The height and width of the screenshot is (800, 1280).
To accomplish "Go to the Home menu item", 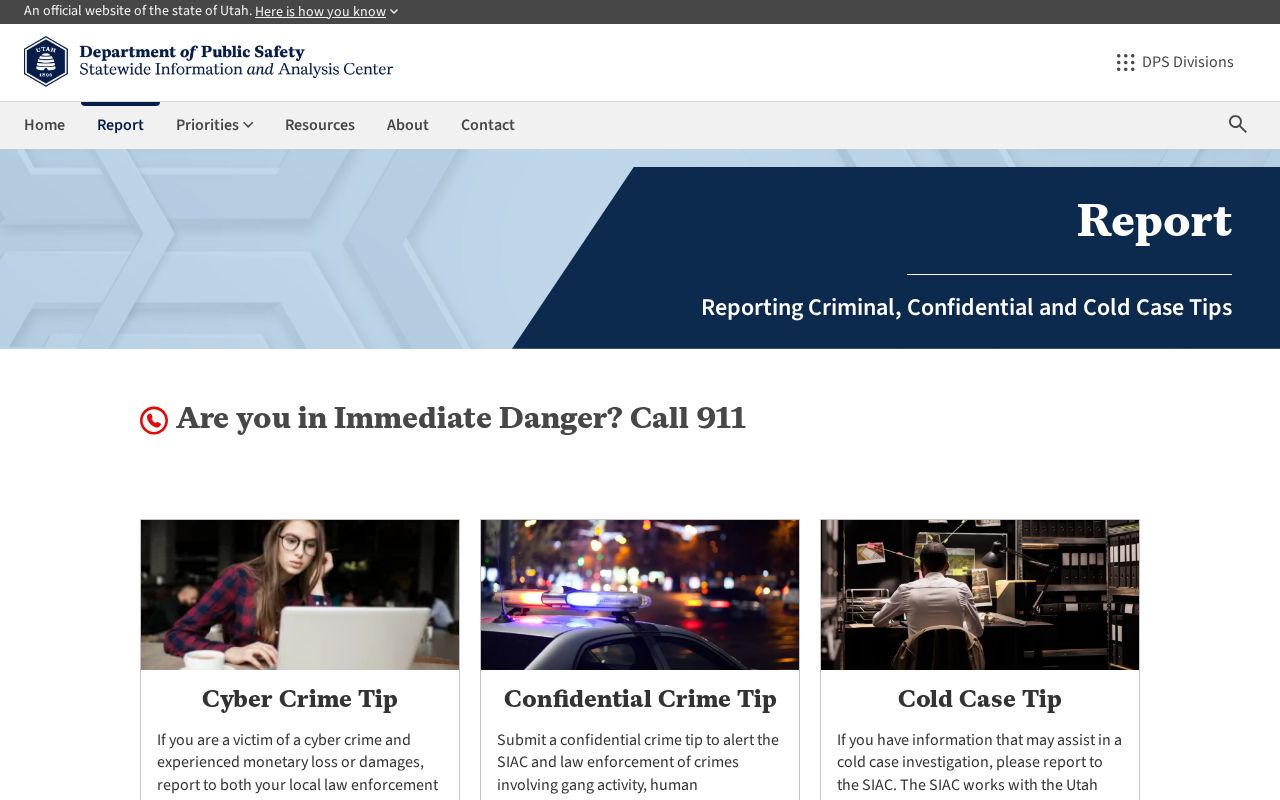I will pos(44,125).
